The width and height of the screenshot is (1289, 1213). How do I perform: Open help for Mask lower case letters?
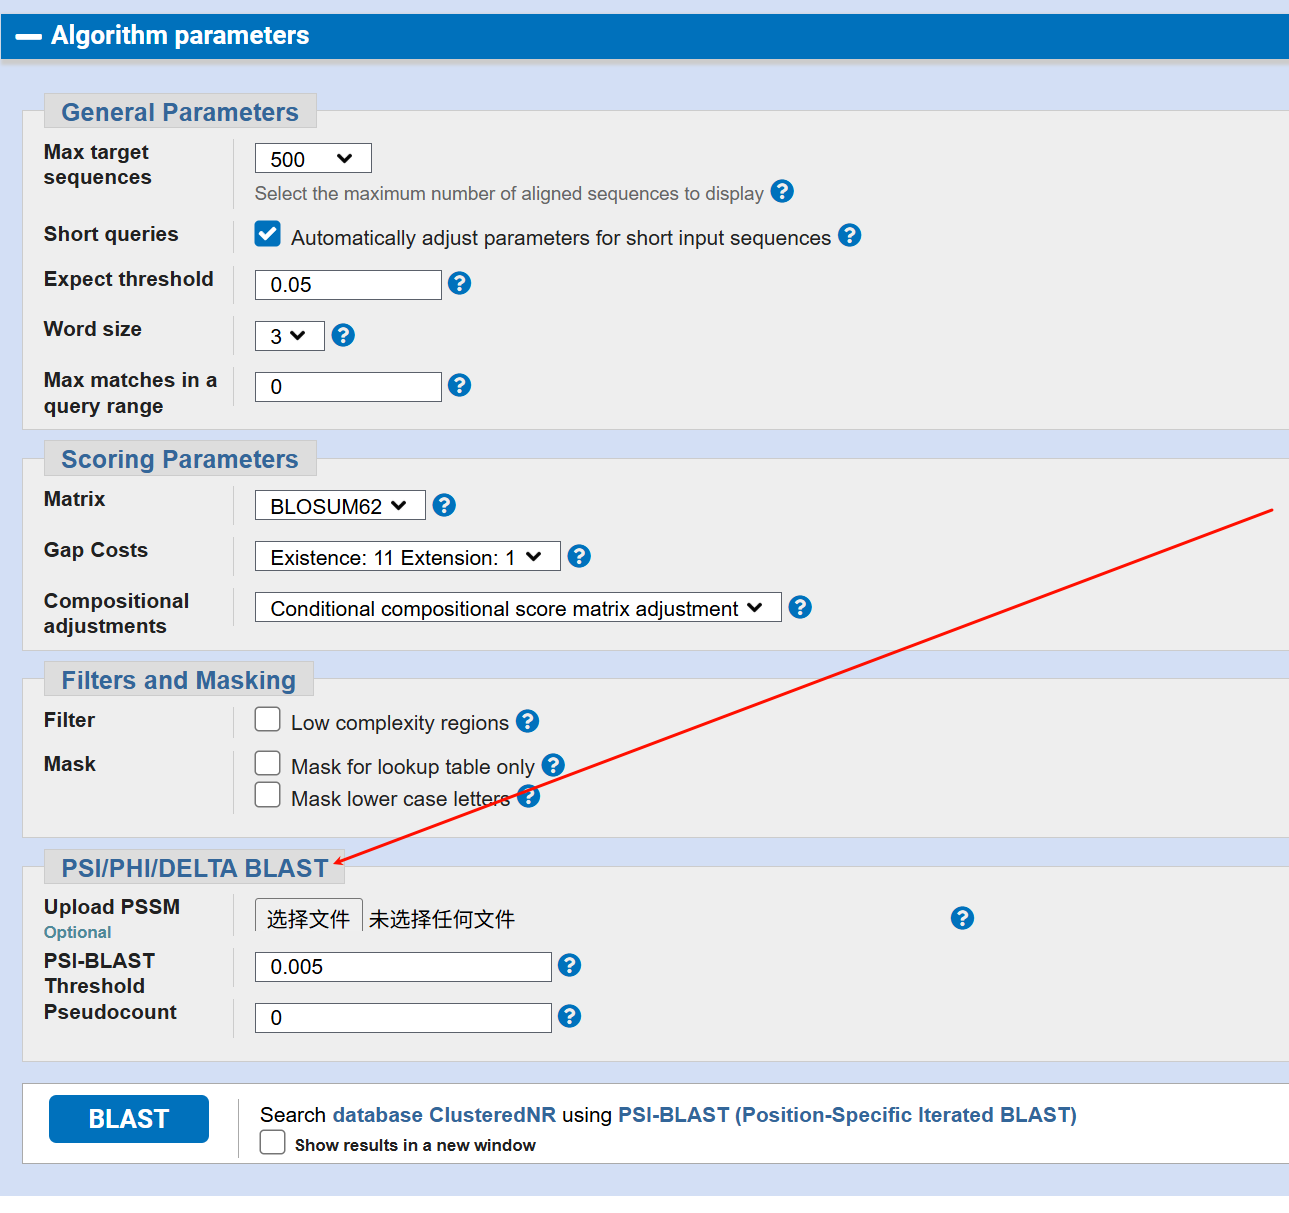coord(529,797)
